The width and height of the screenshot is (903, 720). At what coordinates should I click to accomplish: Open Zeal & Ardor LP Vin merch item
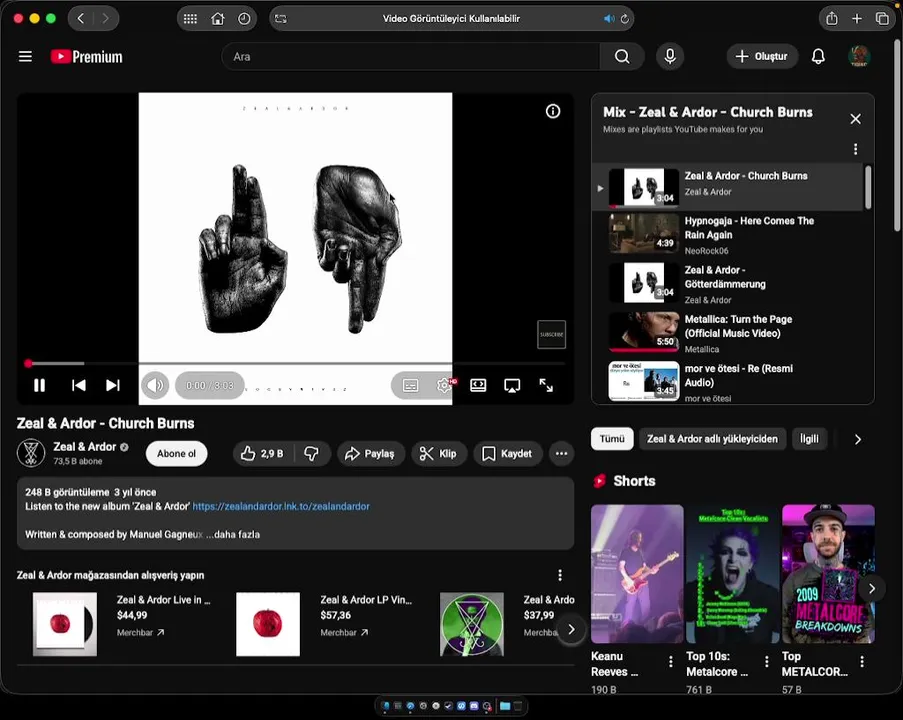[x=325, y=624]
